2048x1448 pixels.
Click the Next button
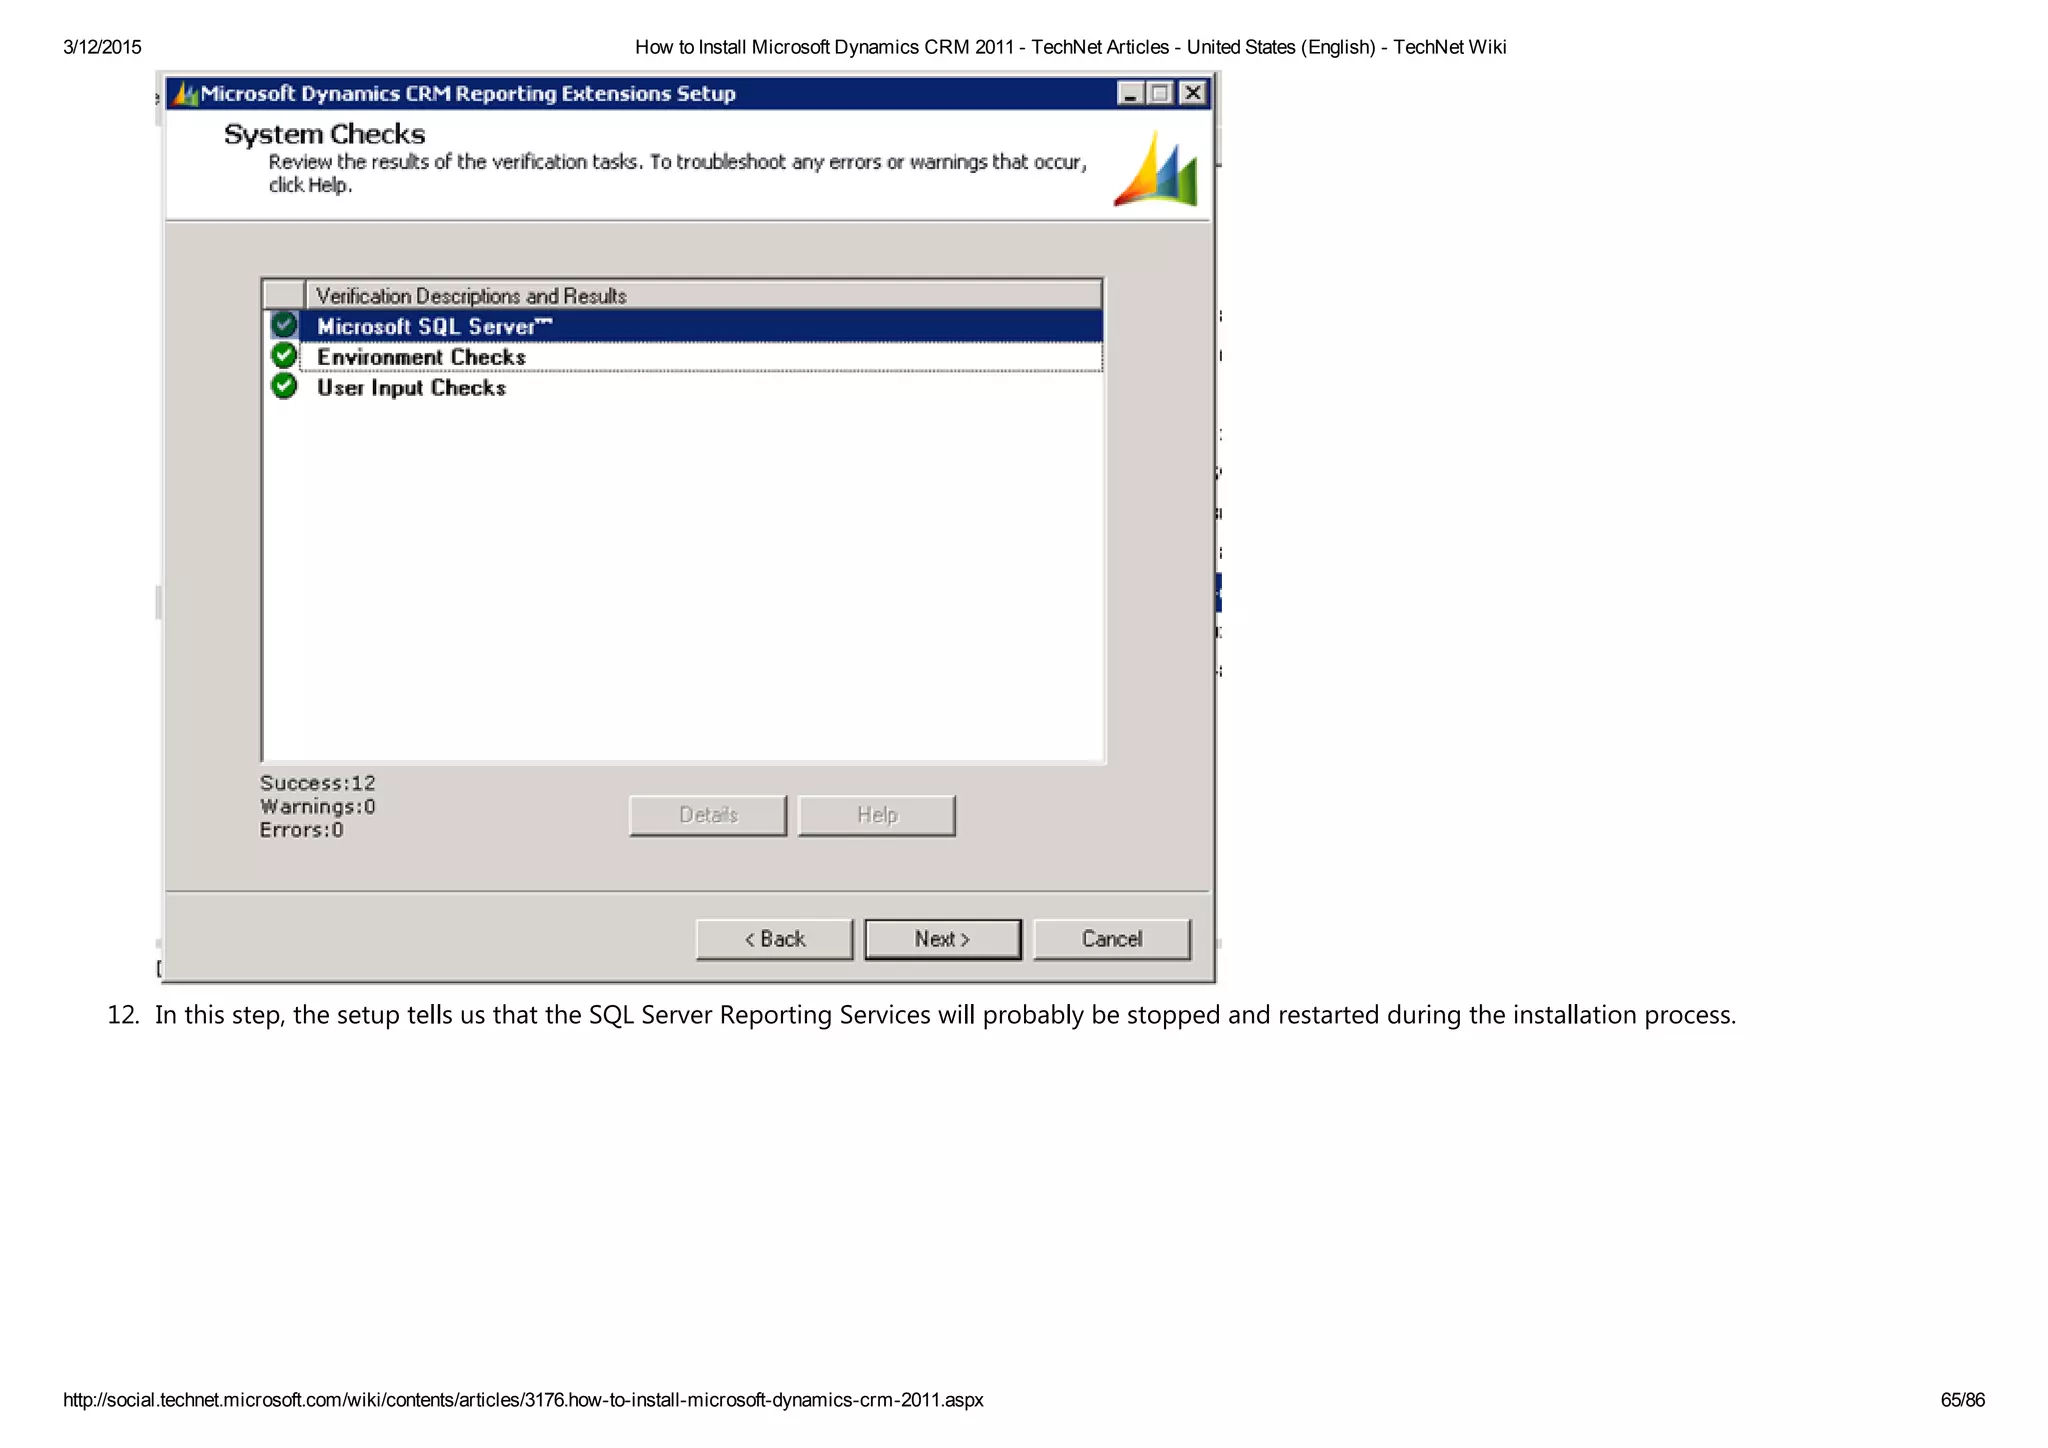point(942,939)
